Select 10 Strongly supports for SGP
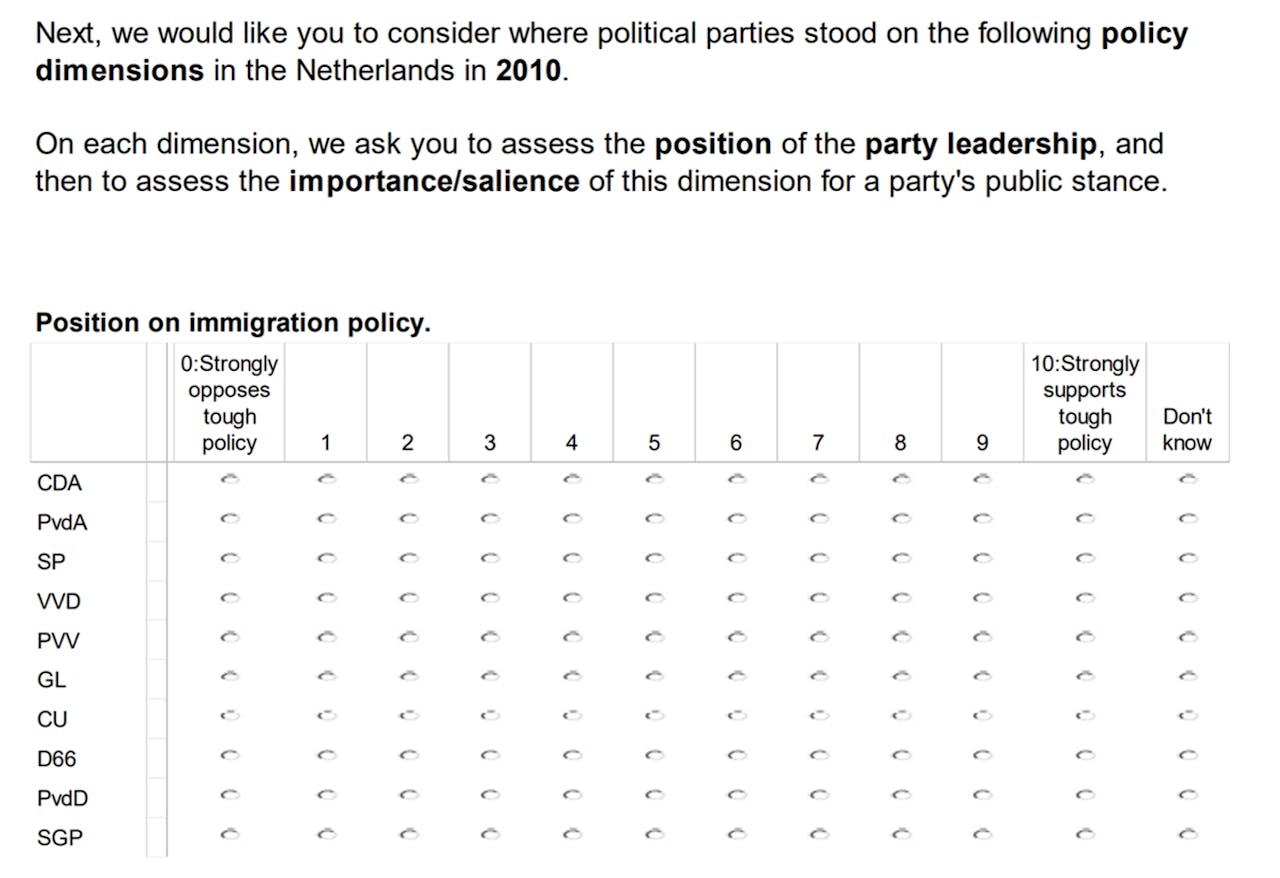Image resolution: width=1280 pixels, height=878 pixels. pos(1084,834)
